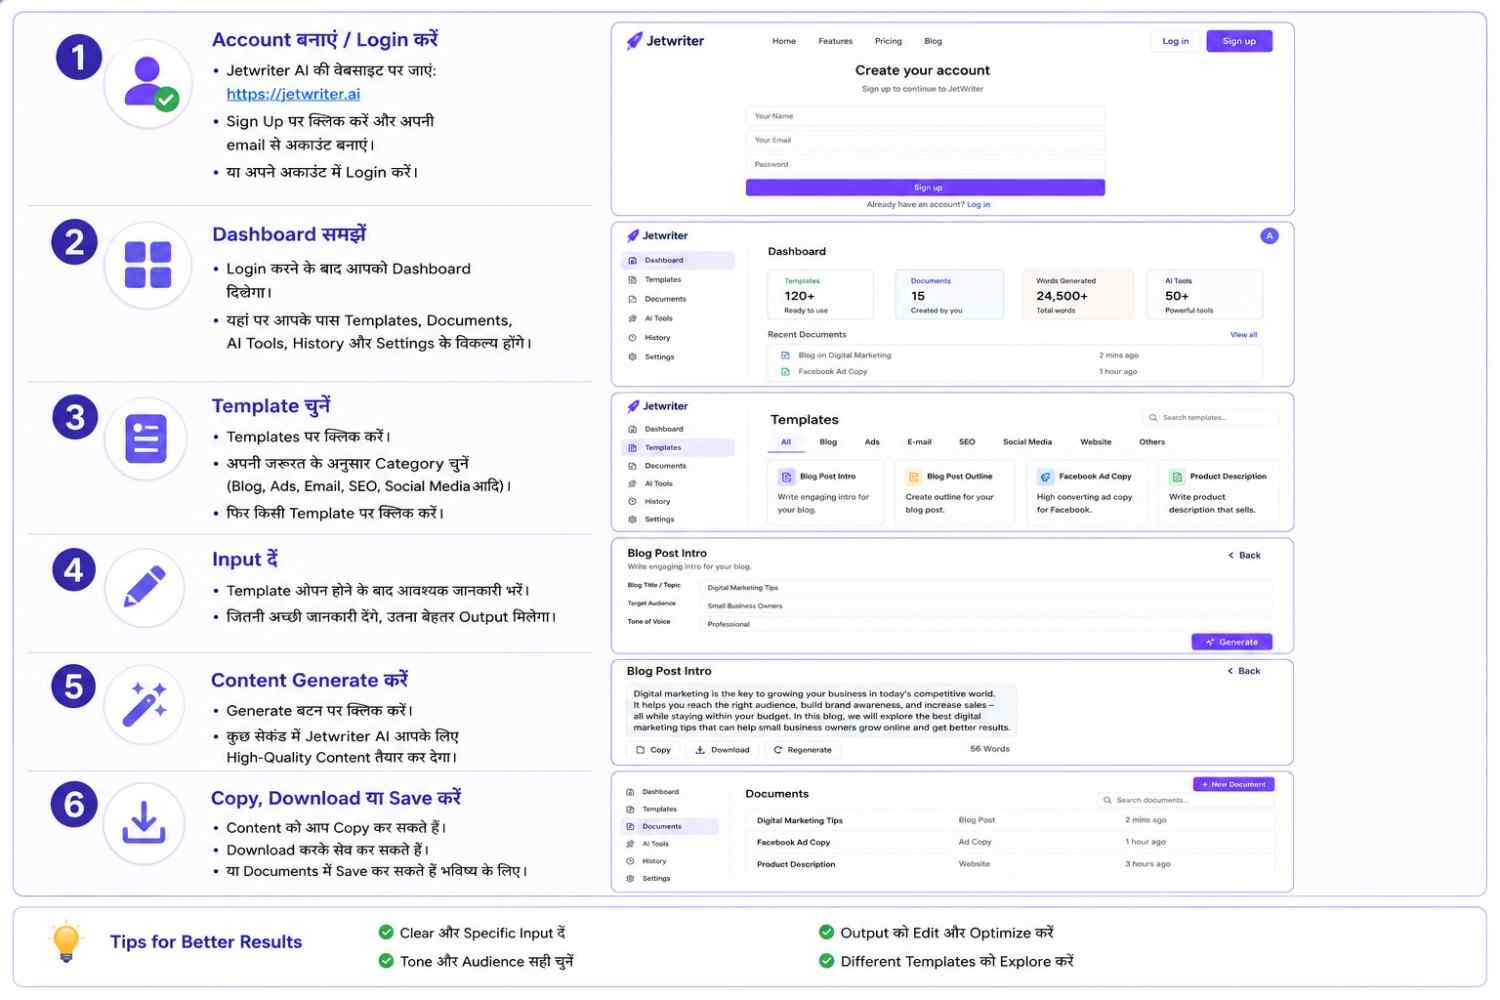Open Templates icon in the Dashboard screen's sidebar
The height and width of the screenshot is (1000, 1500).
point(632,280)
